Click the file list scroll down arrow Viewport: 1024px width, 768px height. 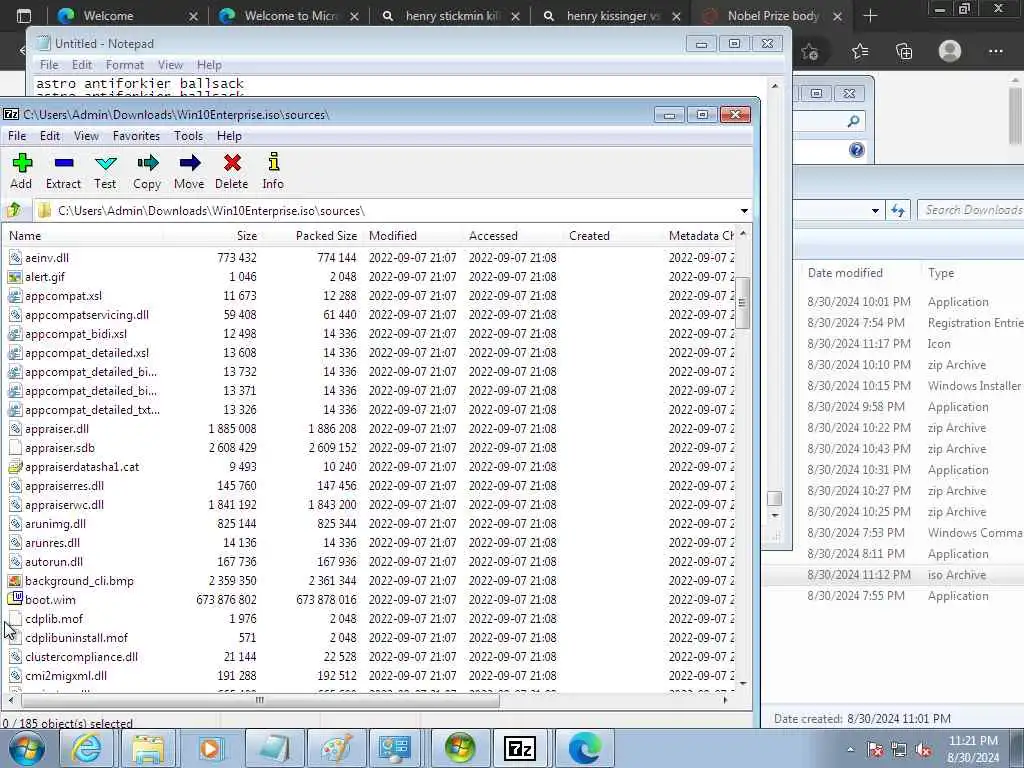point(743,683)
